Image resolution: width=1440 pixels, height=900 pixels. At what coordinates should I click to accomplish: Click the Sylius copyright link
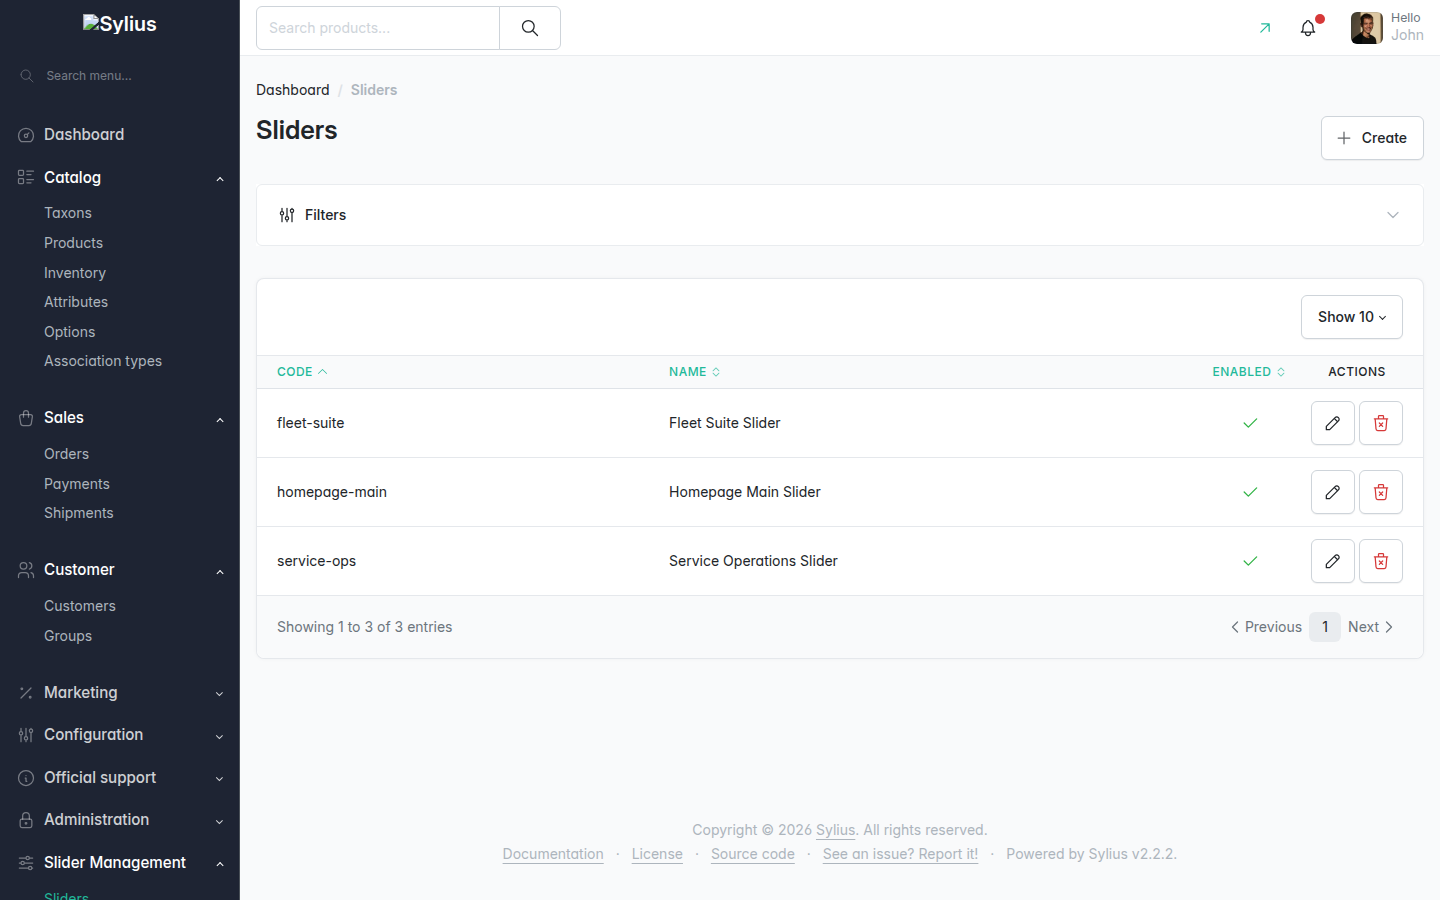coord(835,830)
